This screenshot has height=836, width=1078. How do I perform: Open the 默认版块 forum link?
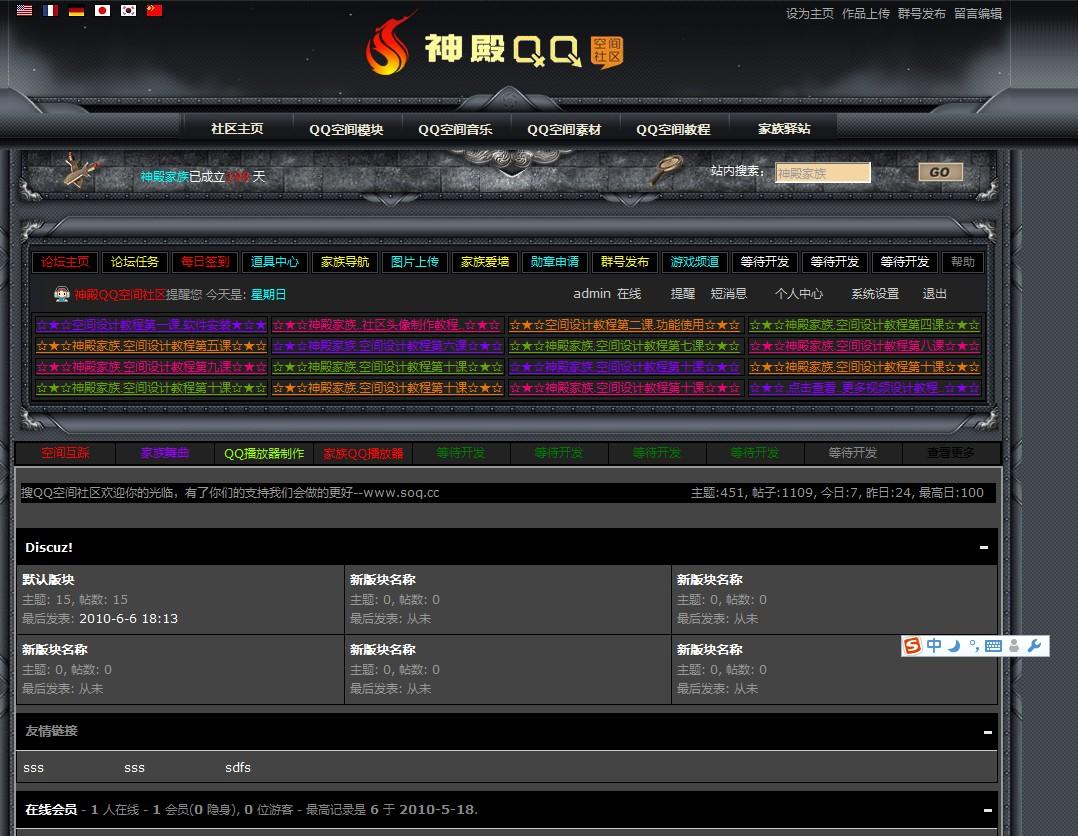(x=48, y=580)
